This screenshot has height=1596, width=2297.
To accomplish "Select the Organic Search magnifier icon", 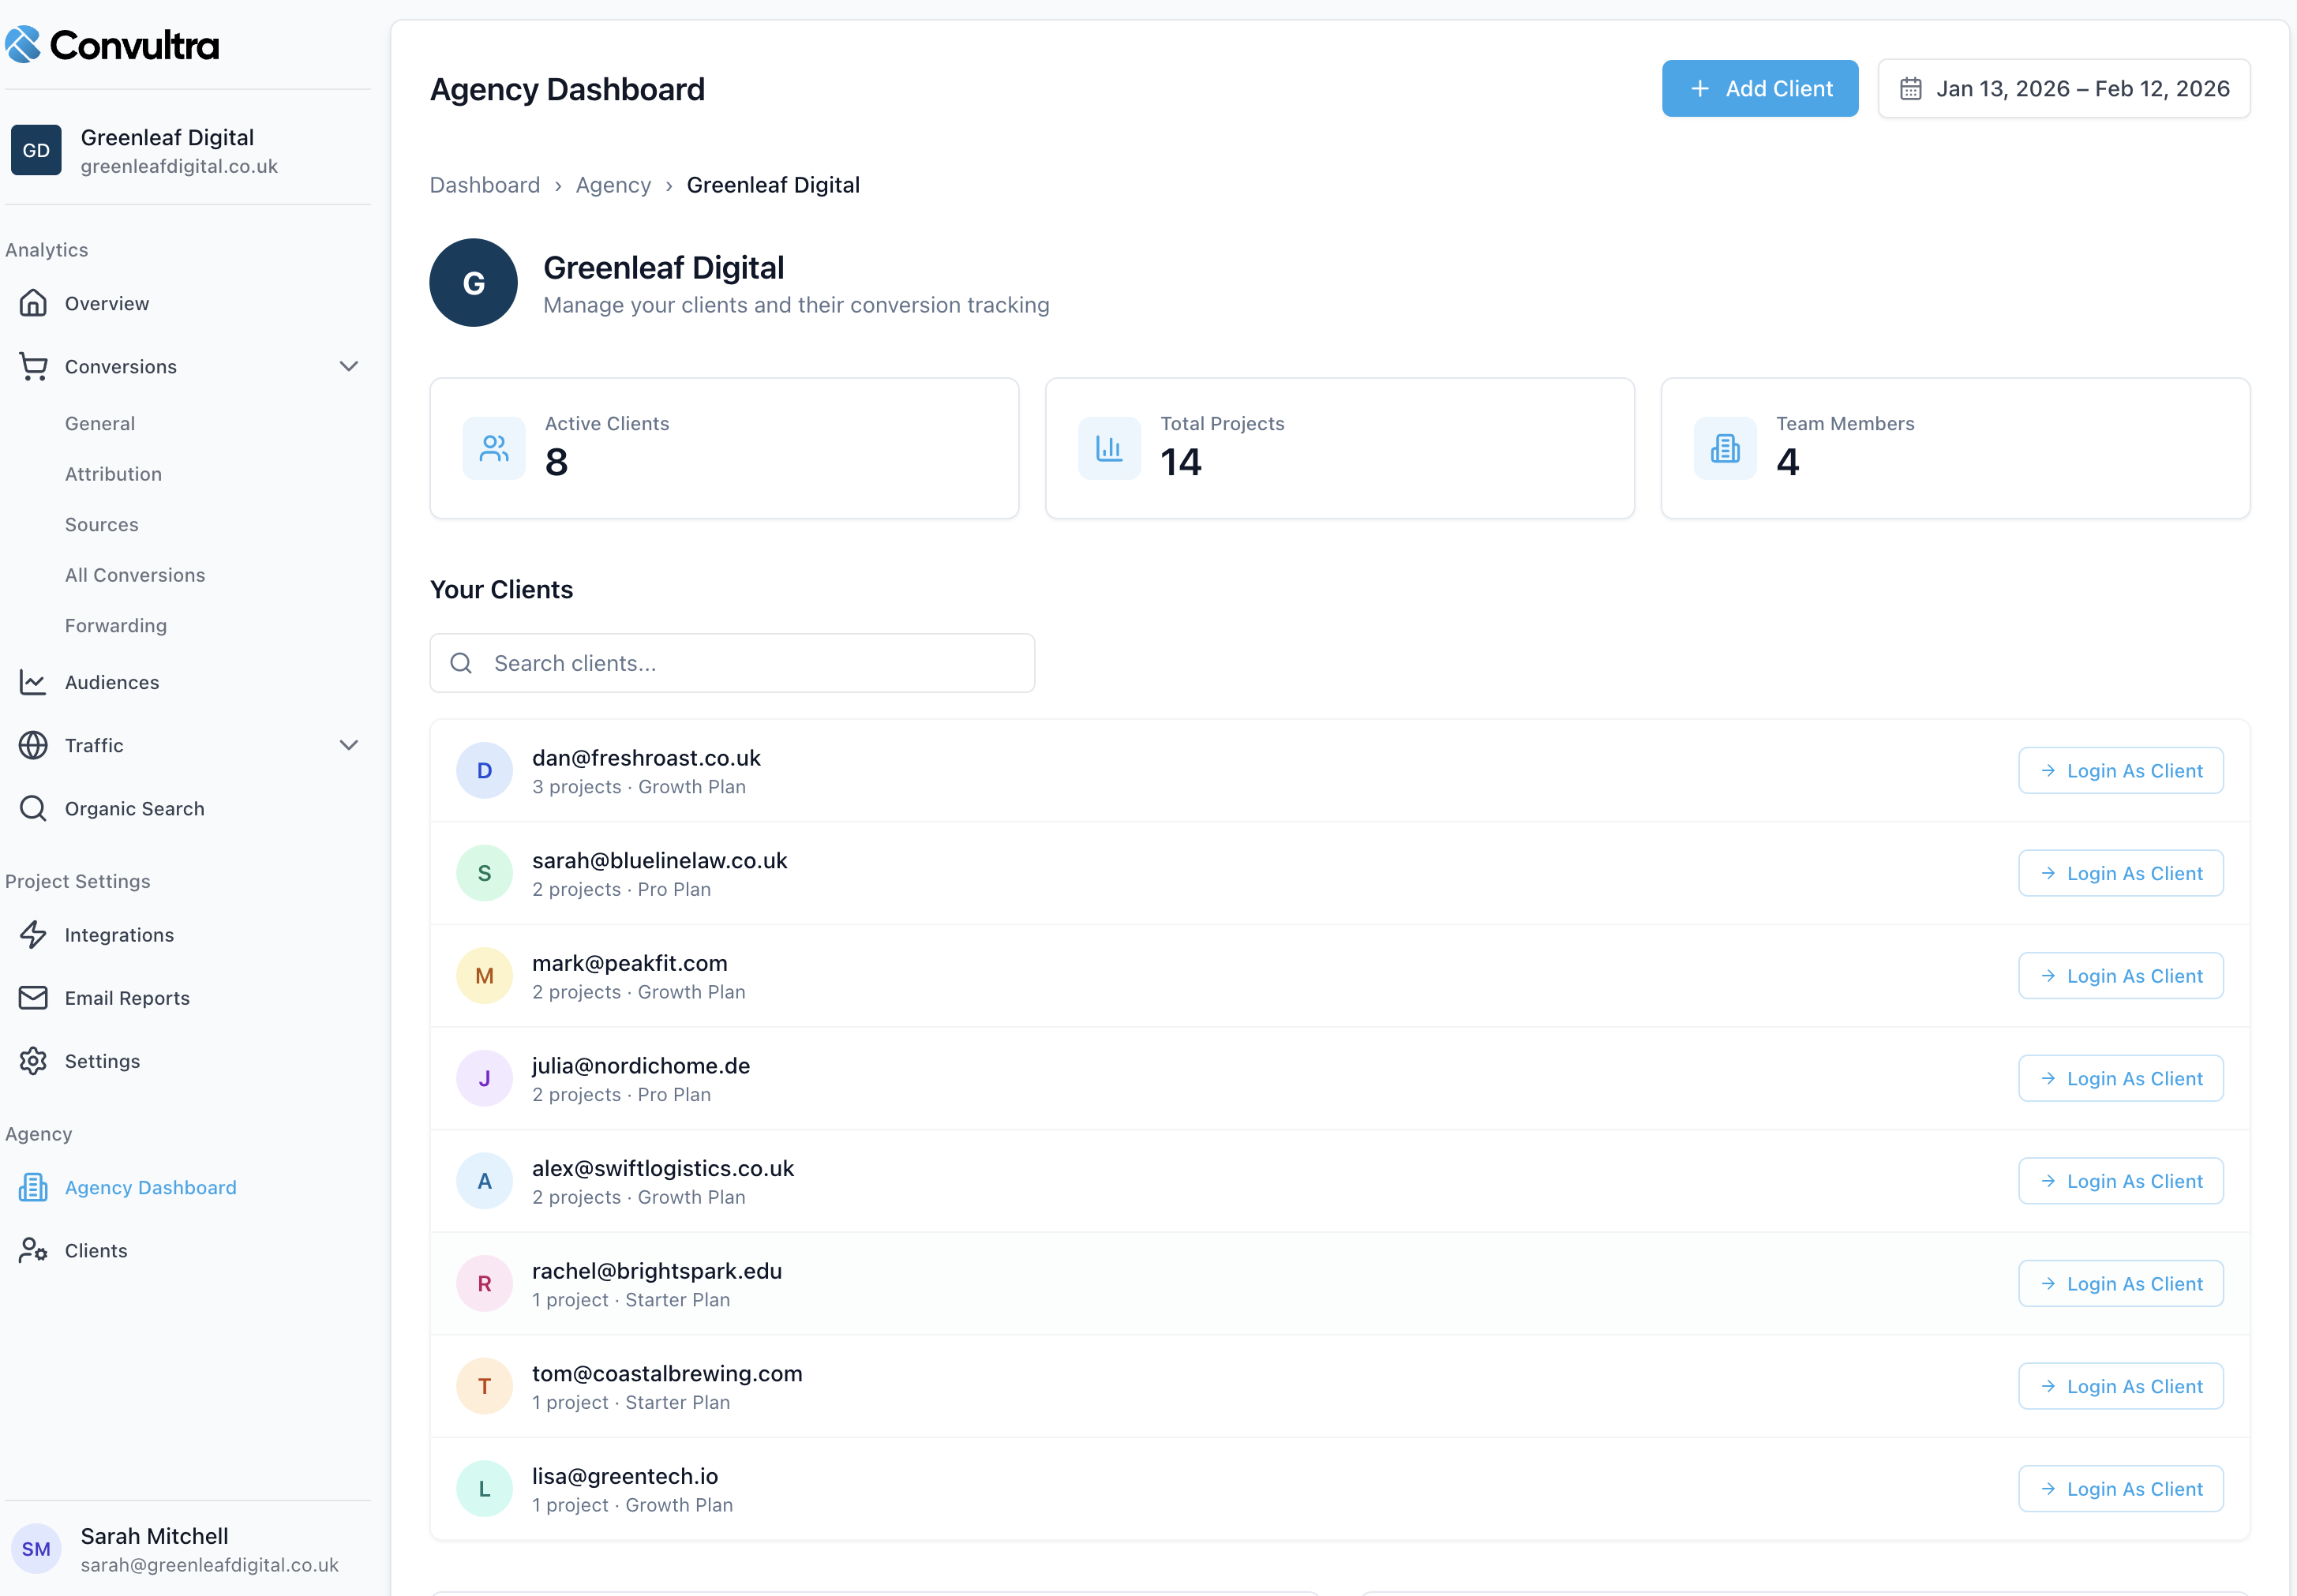I will [x=33, y=808].
